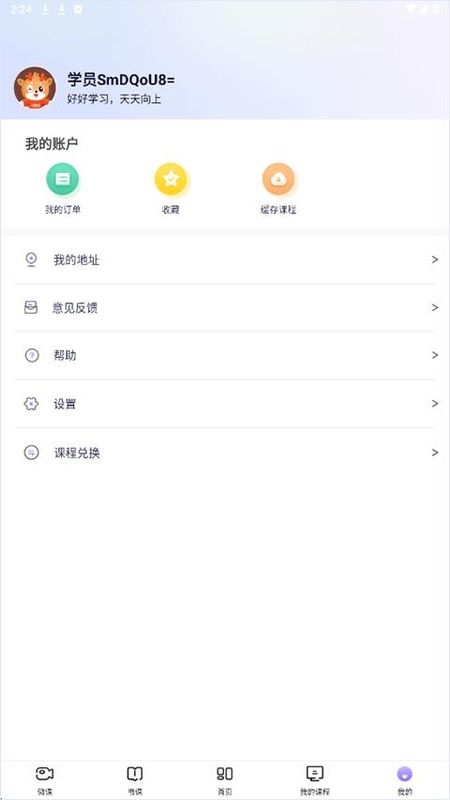Switch to the 我的课程 tab
450x800 pixels.
pyautogui.click(x=315, y=781)
